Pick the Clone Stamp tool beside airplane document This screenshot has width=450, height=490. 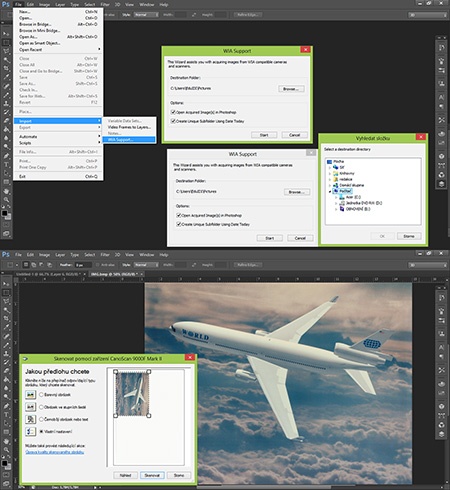[6, 353]
